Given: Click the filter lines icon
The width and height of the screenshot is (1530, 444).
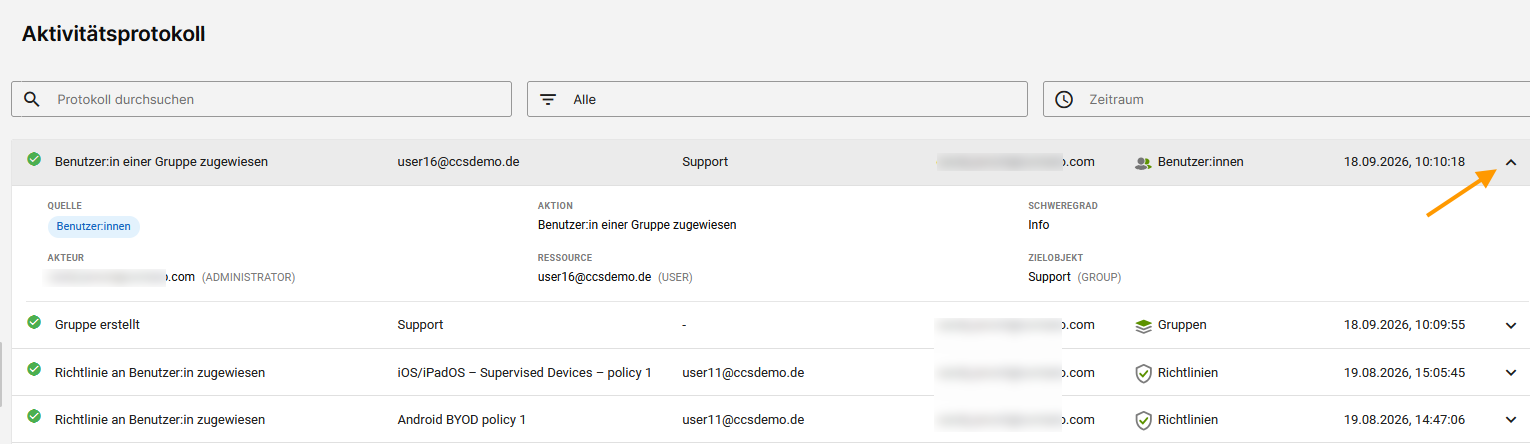Looking at the screenshot, I should 548,99.
